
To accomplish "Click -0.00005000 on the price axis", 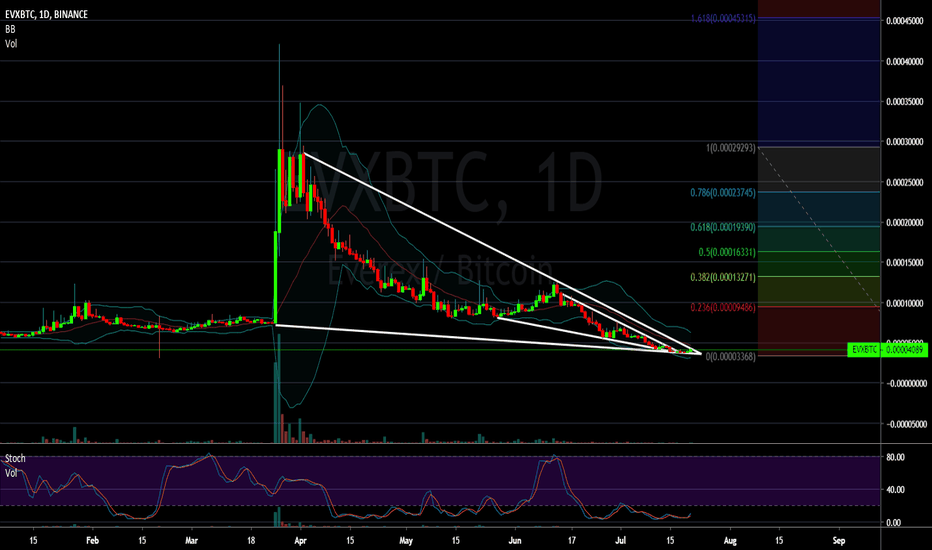I will pyautogui.click(x=906, y=424).
